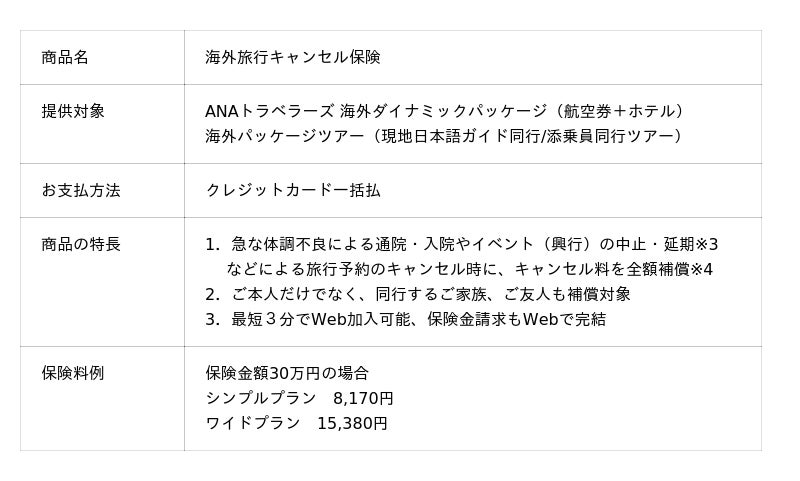Click the 商品名 row header
Viewport: 800px width, 481px height.
(x=65, y=57)
